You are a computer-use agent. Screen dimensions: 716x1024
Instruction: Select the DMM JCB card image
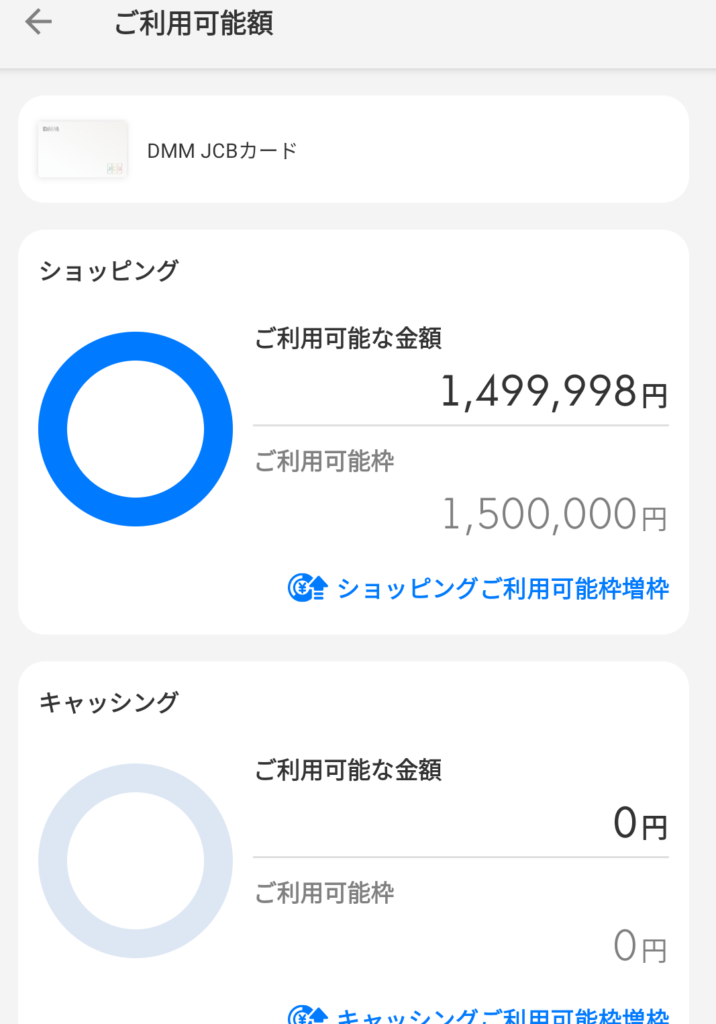tap(82, 149)
